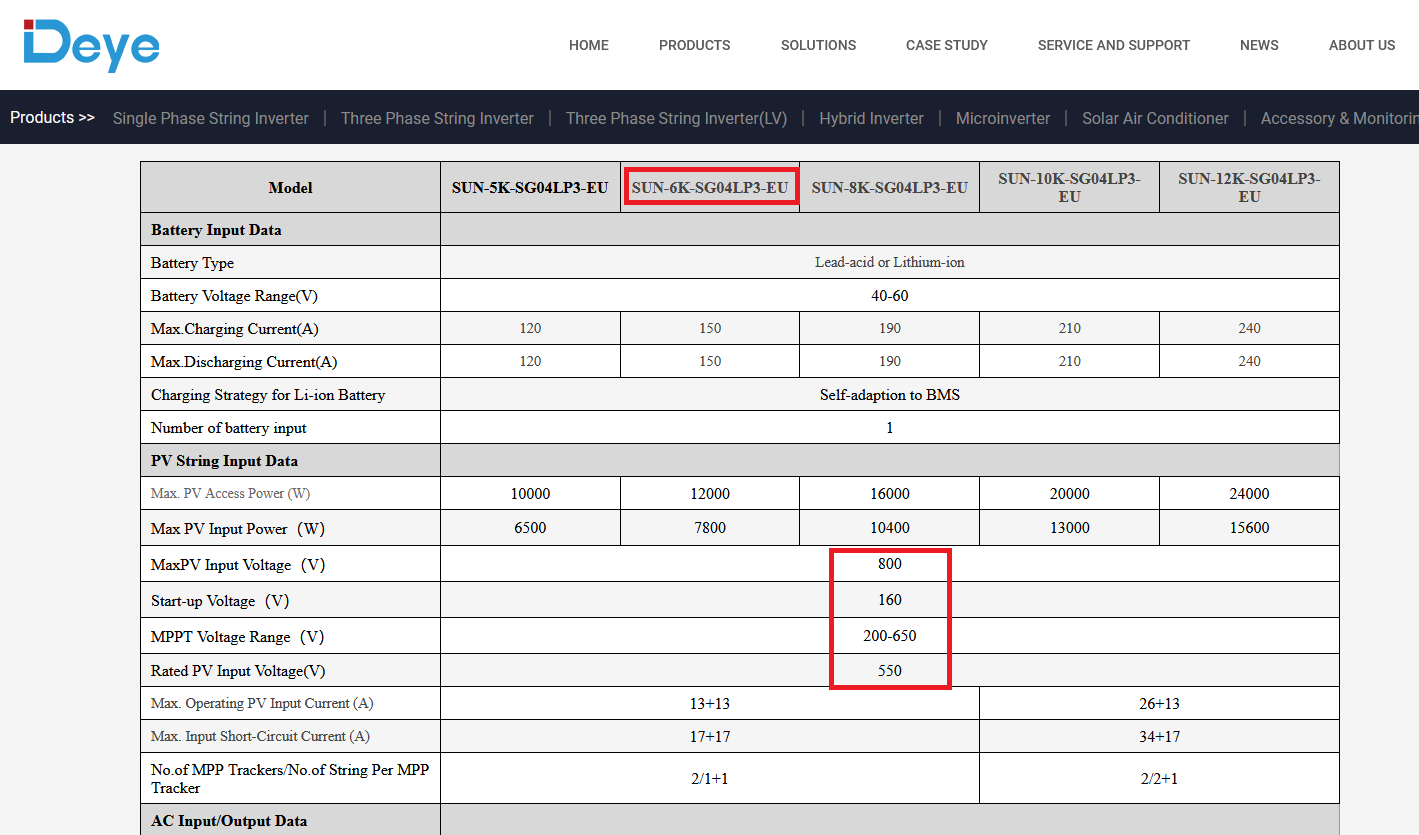
Task: Select SUN-12K-SG04LP3-EU model header
Action: pyautogui.click(x=1249, y=187)
